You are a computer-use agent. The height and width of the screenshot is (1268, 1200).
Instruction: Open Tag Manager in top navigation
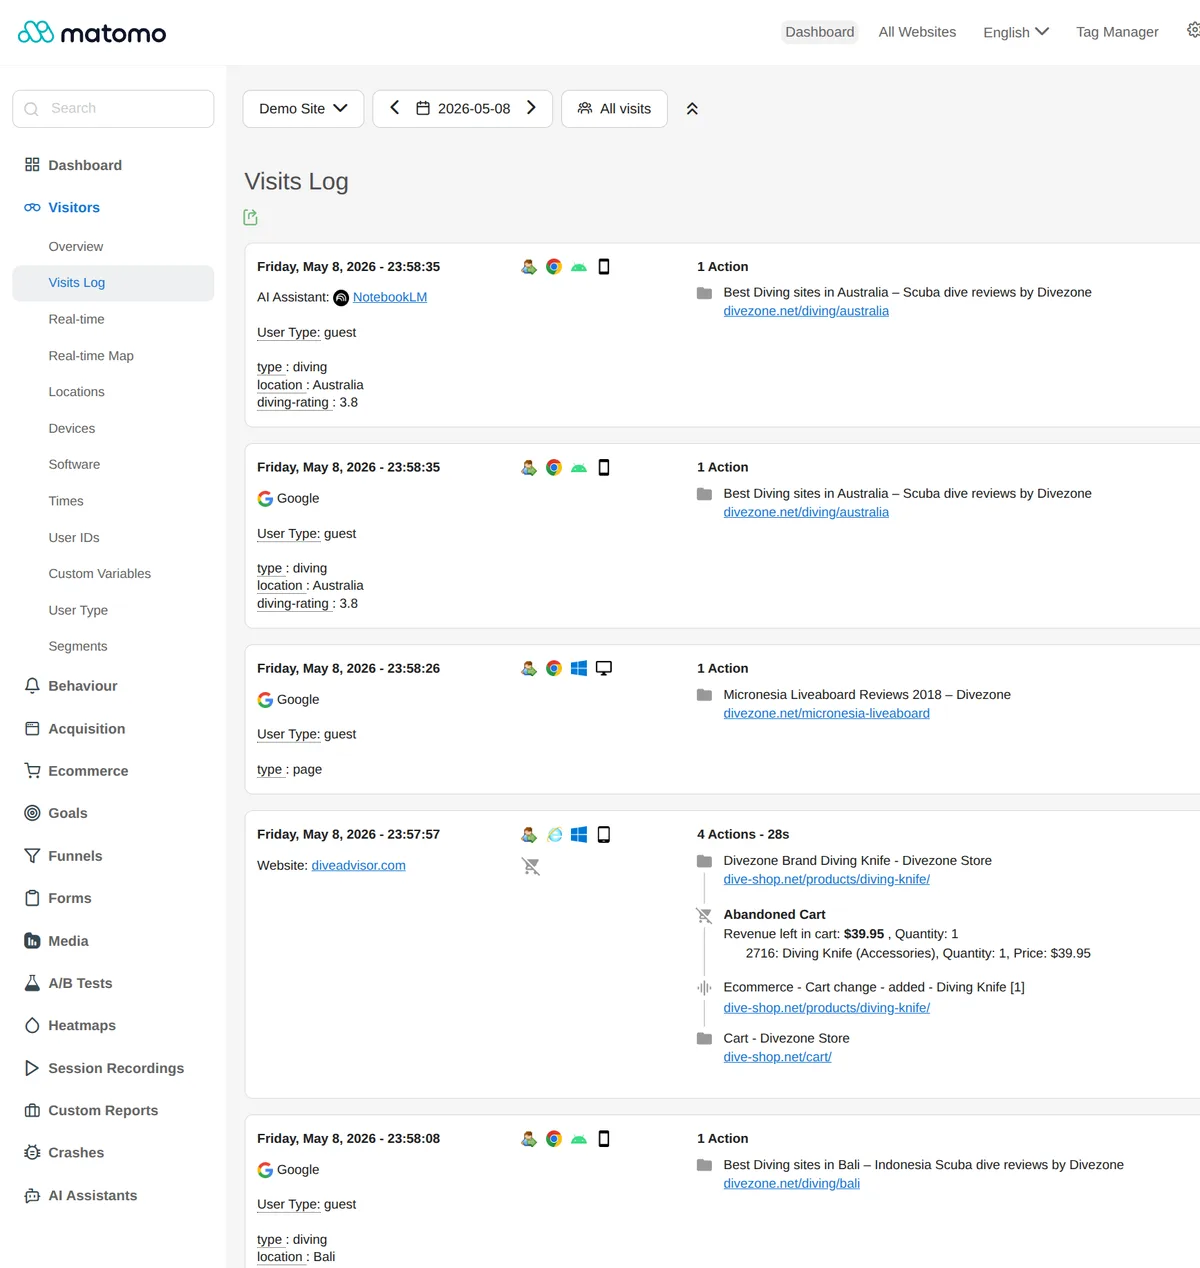(x=1117, y=32)
